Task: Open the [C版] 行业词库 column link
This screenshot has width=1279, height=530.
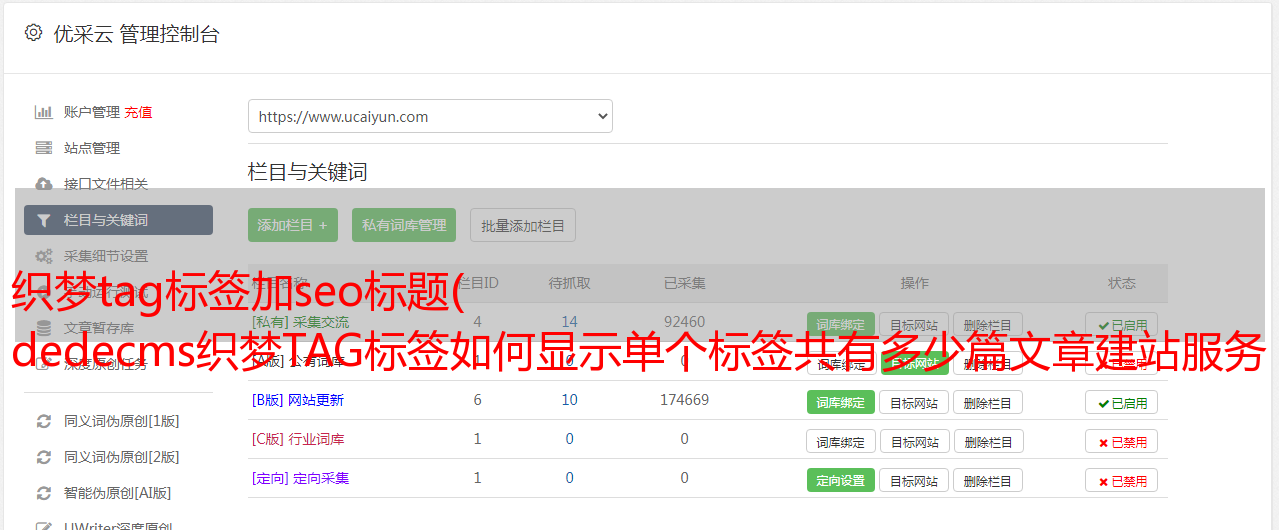Action: point(298,439)
